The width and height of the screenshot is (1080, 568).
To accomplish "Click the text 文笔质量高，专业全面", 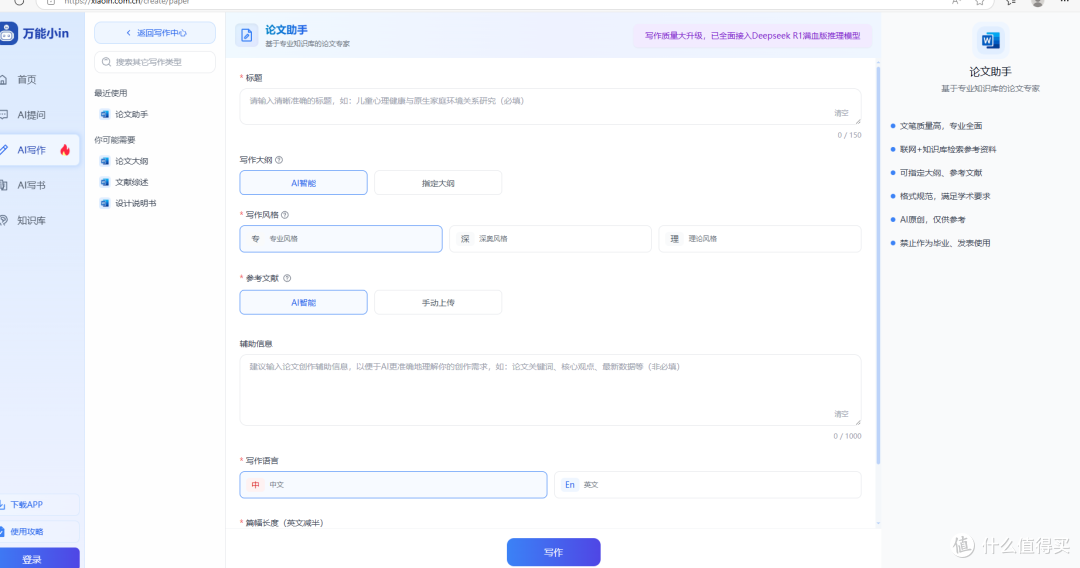I will [x=941, y=126].
